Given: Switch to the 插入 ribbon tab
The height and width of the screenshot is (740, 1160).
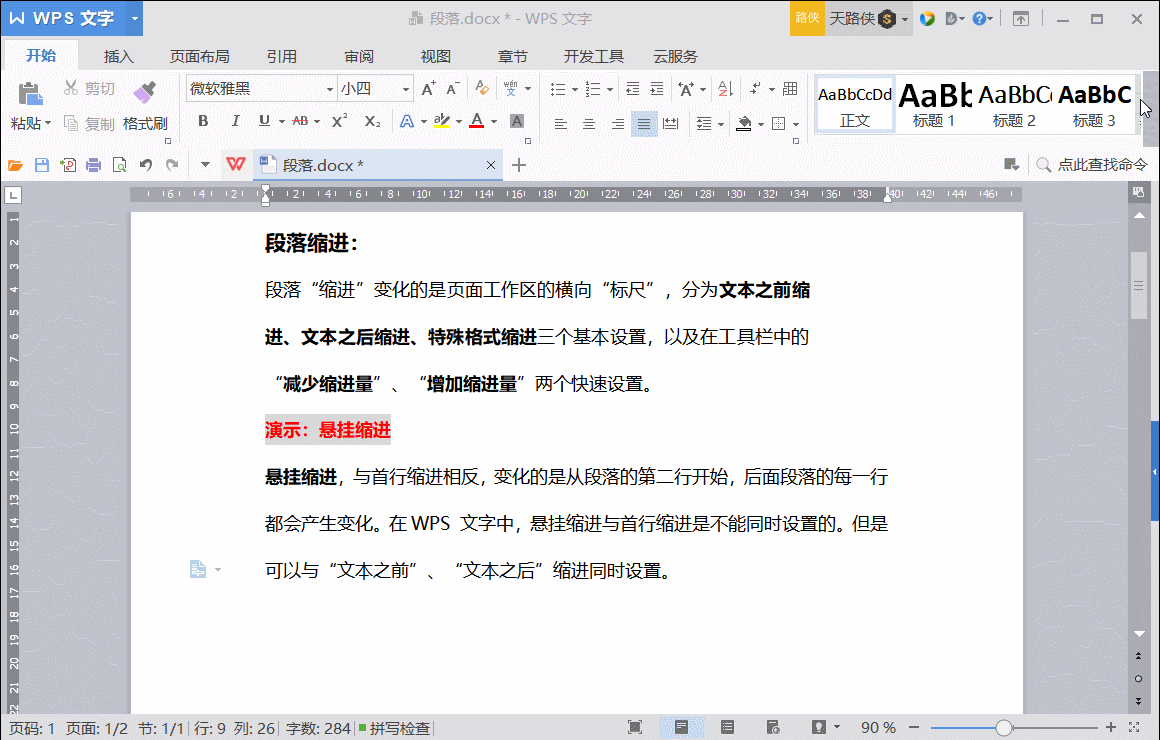Looking at the screenshot, I should click(118, 56).
